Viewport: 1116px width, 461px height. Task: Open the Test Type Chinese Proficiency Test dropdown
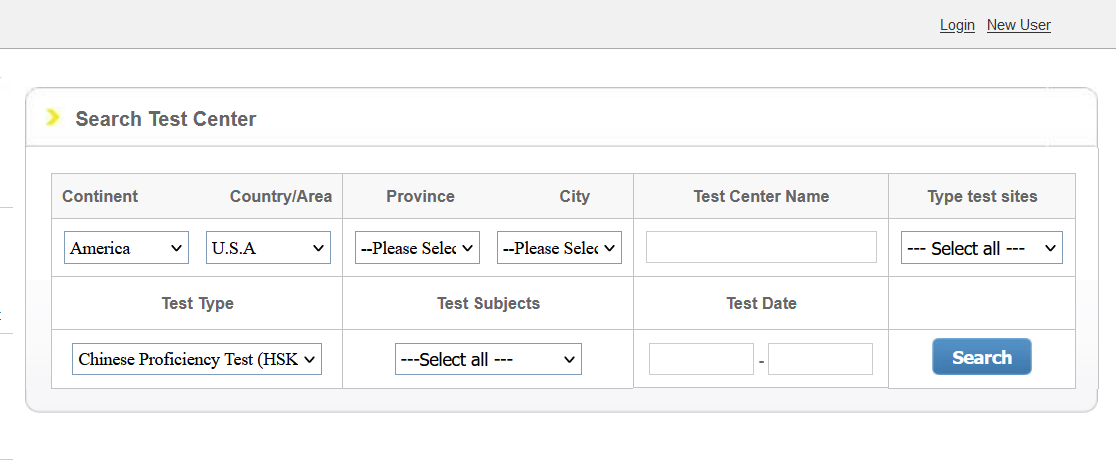click(197, 359)
